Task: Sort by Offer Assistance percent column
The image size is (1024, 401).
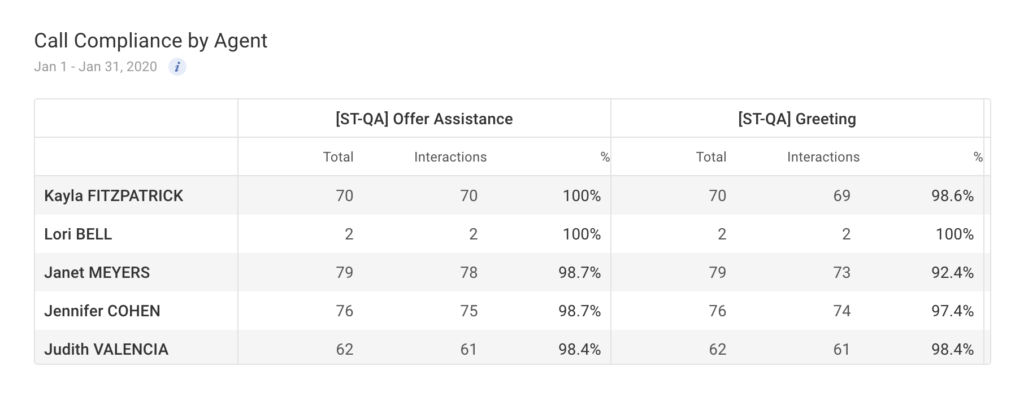Action: coord(605,158)
